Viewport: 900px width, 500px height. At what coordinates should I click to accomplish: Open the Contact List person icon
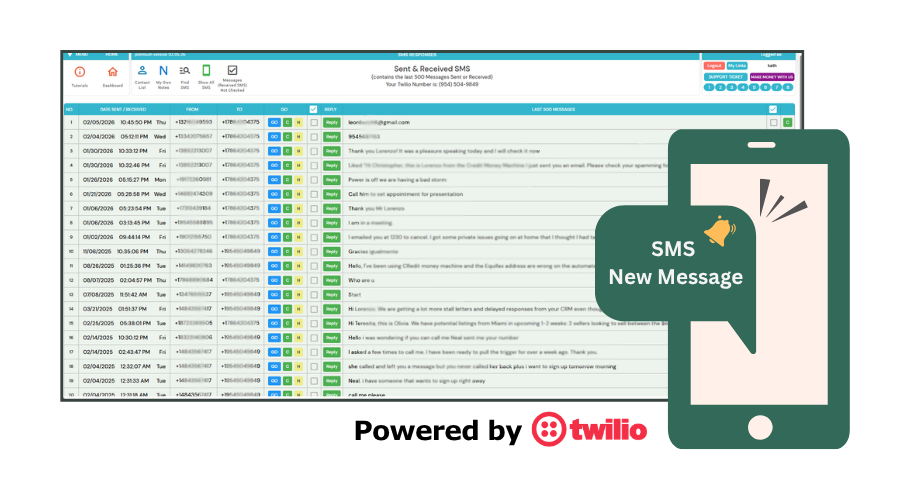(x=142, y=71)
